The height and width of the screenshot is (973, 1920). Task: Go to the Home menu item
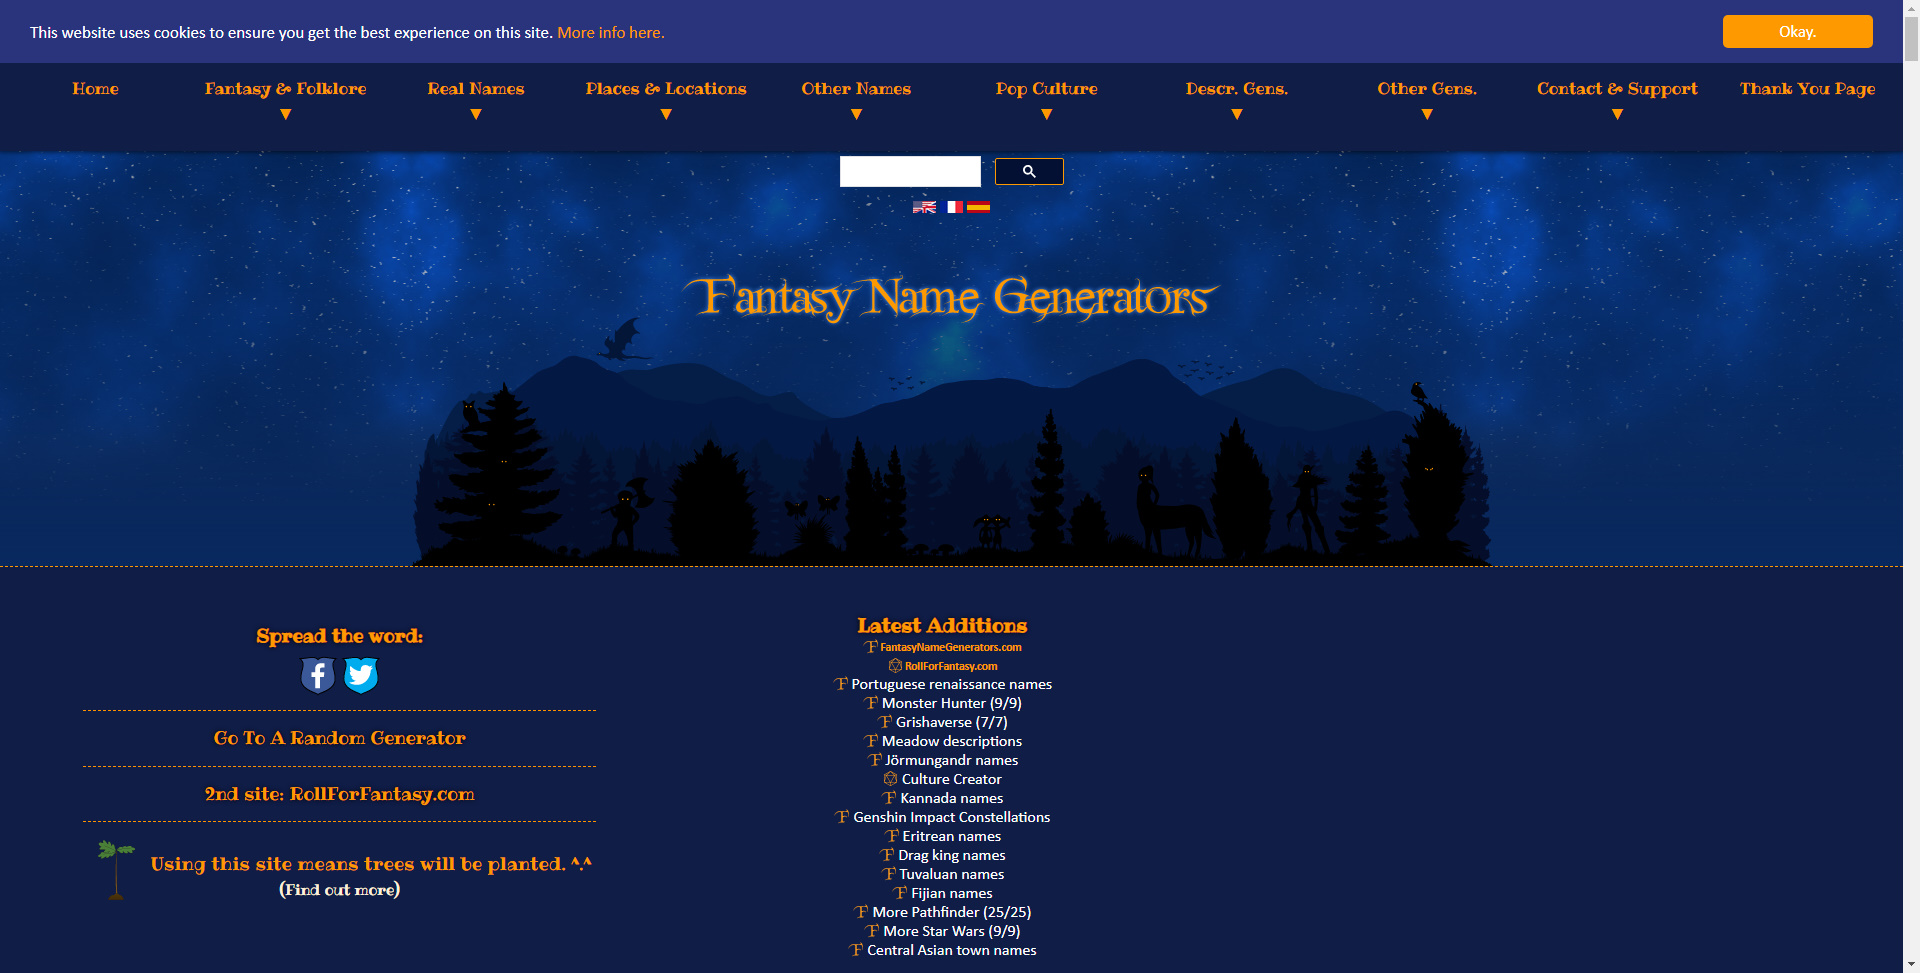[x=96, y=89]
